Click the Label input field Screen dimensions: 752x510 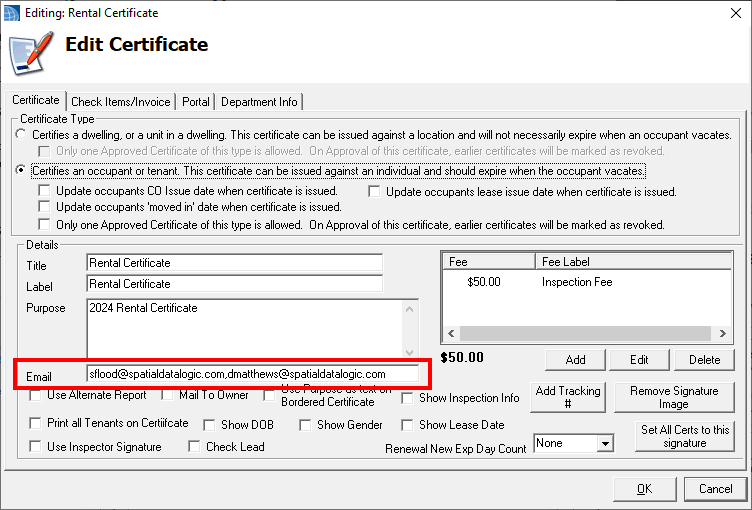[235, 284]
